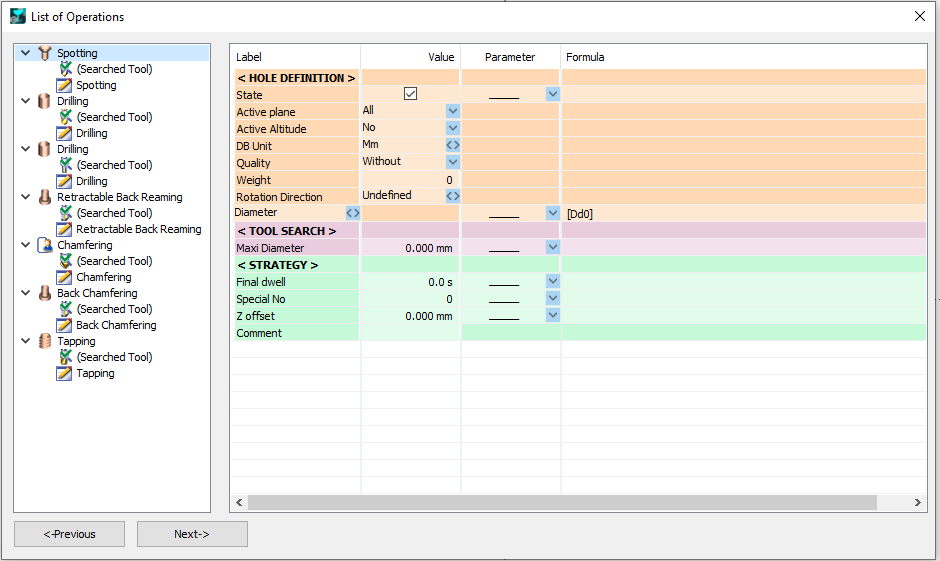This screenshot has height=561, width=940.
Task: Open the Active plane dropdown
Action: [x=452, y=111]
